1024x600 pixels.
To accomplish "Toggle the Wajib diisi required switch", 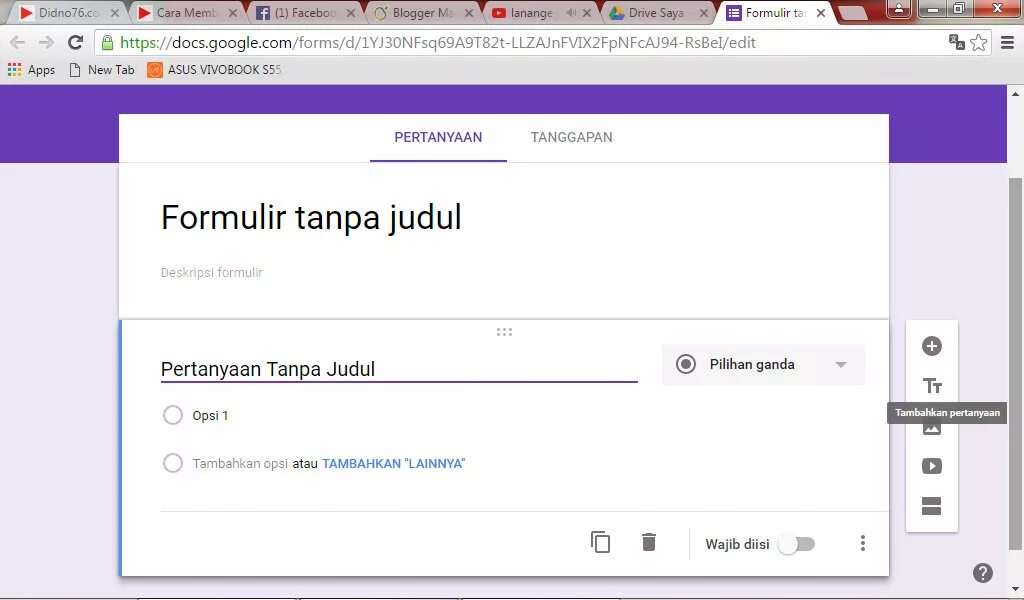I will pyautogui.click(x=797, y=544).
